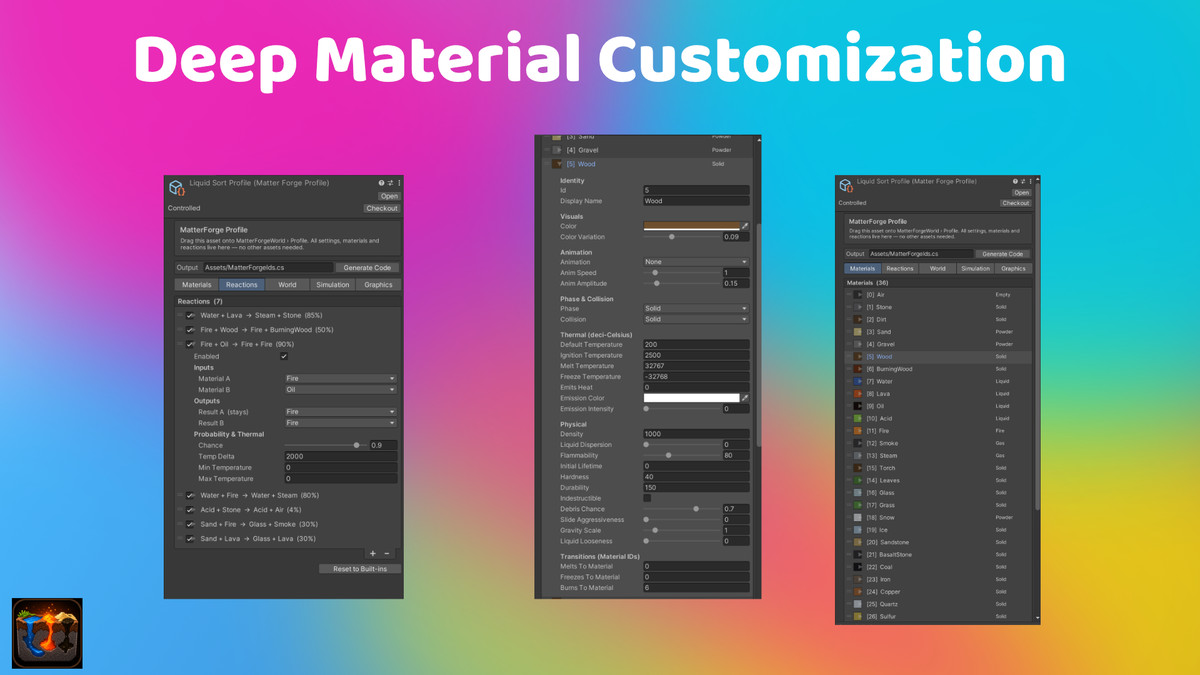Click the Sand material icon in Materials window
This screenshot has width=1200, height=675.
858,332
